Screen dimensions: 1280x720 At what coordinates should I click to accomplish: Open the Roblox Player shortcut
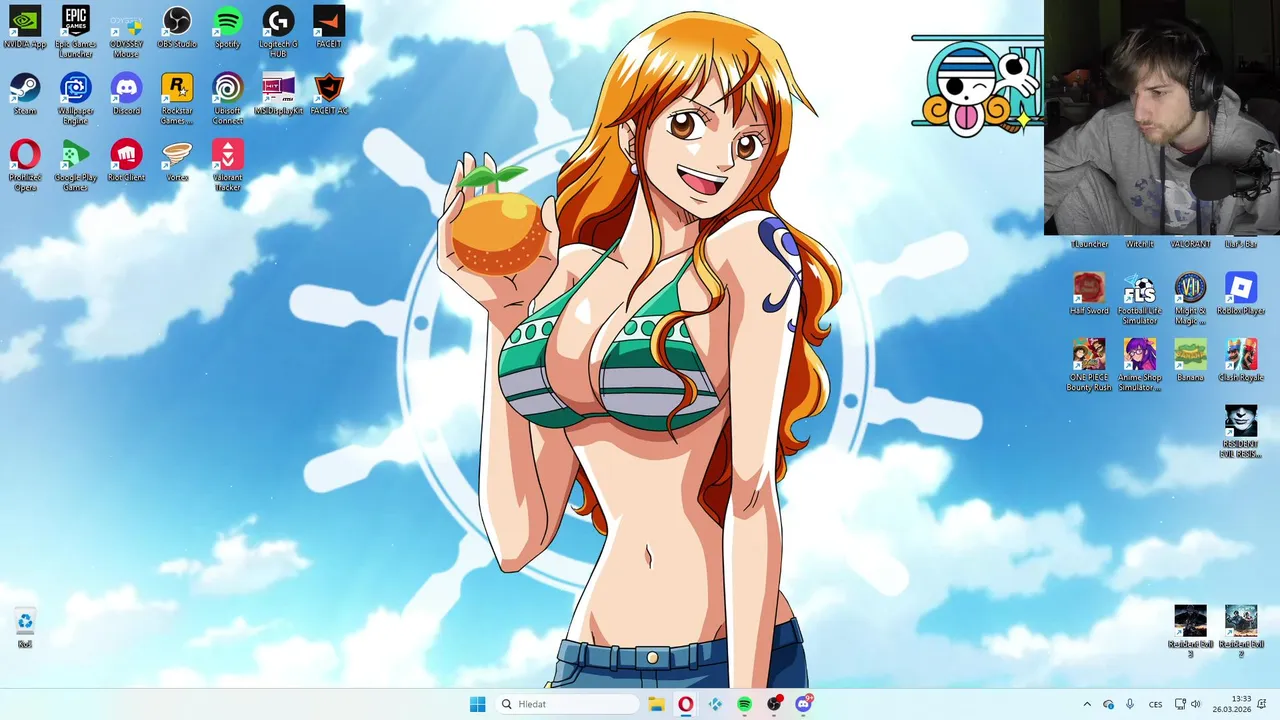click(x=1241, y=294)
